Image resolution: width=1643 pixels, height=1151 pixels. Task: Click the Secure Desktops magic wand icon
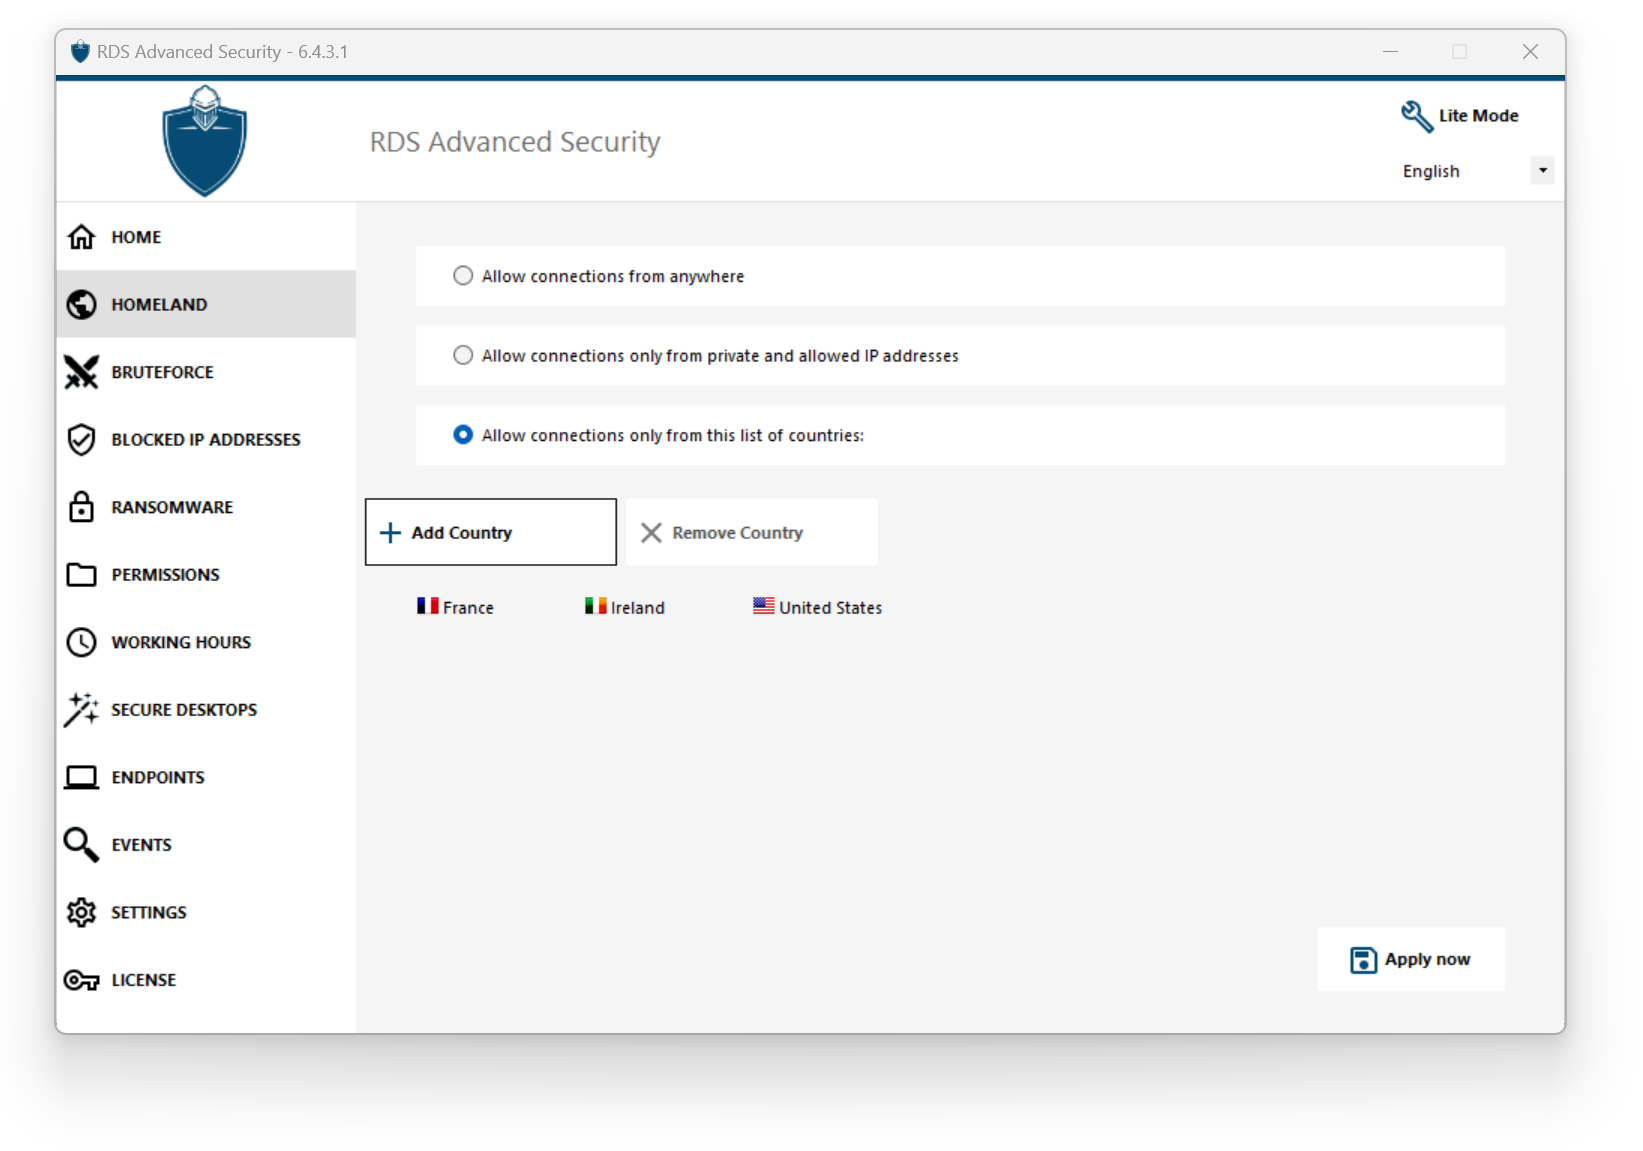tap(81, 710)
